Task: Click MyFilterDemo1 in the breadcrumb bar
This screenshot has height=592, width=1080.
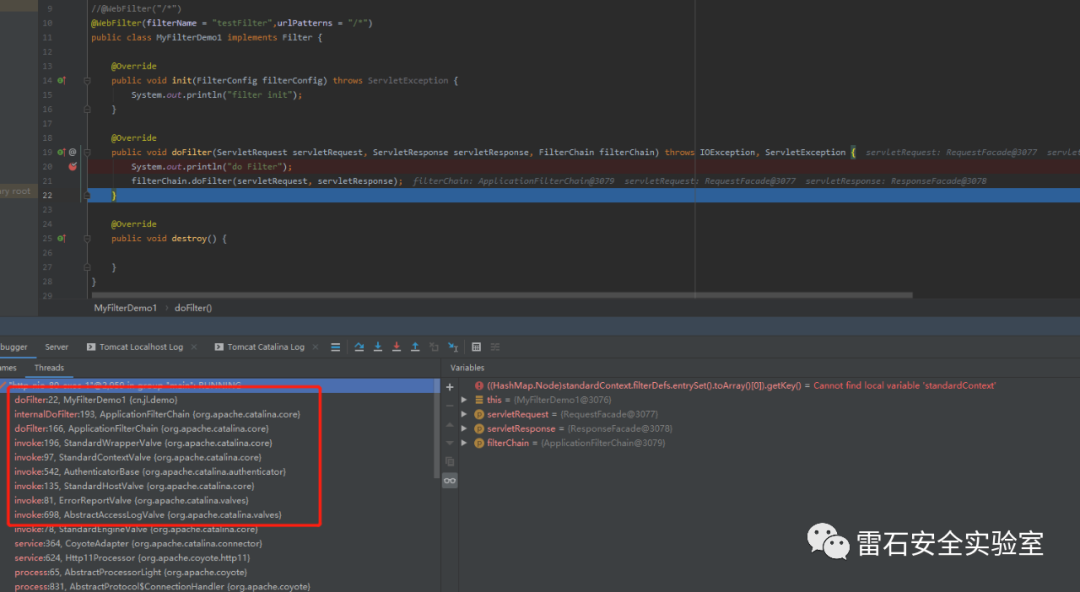Action: tap(125, 308)
